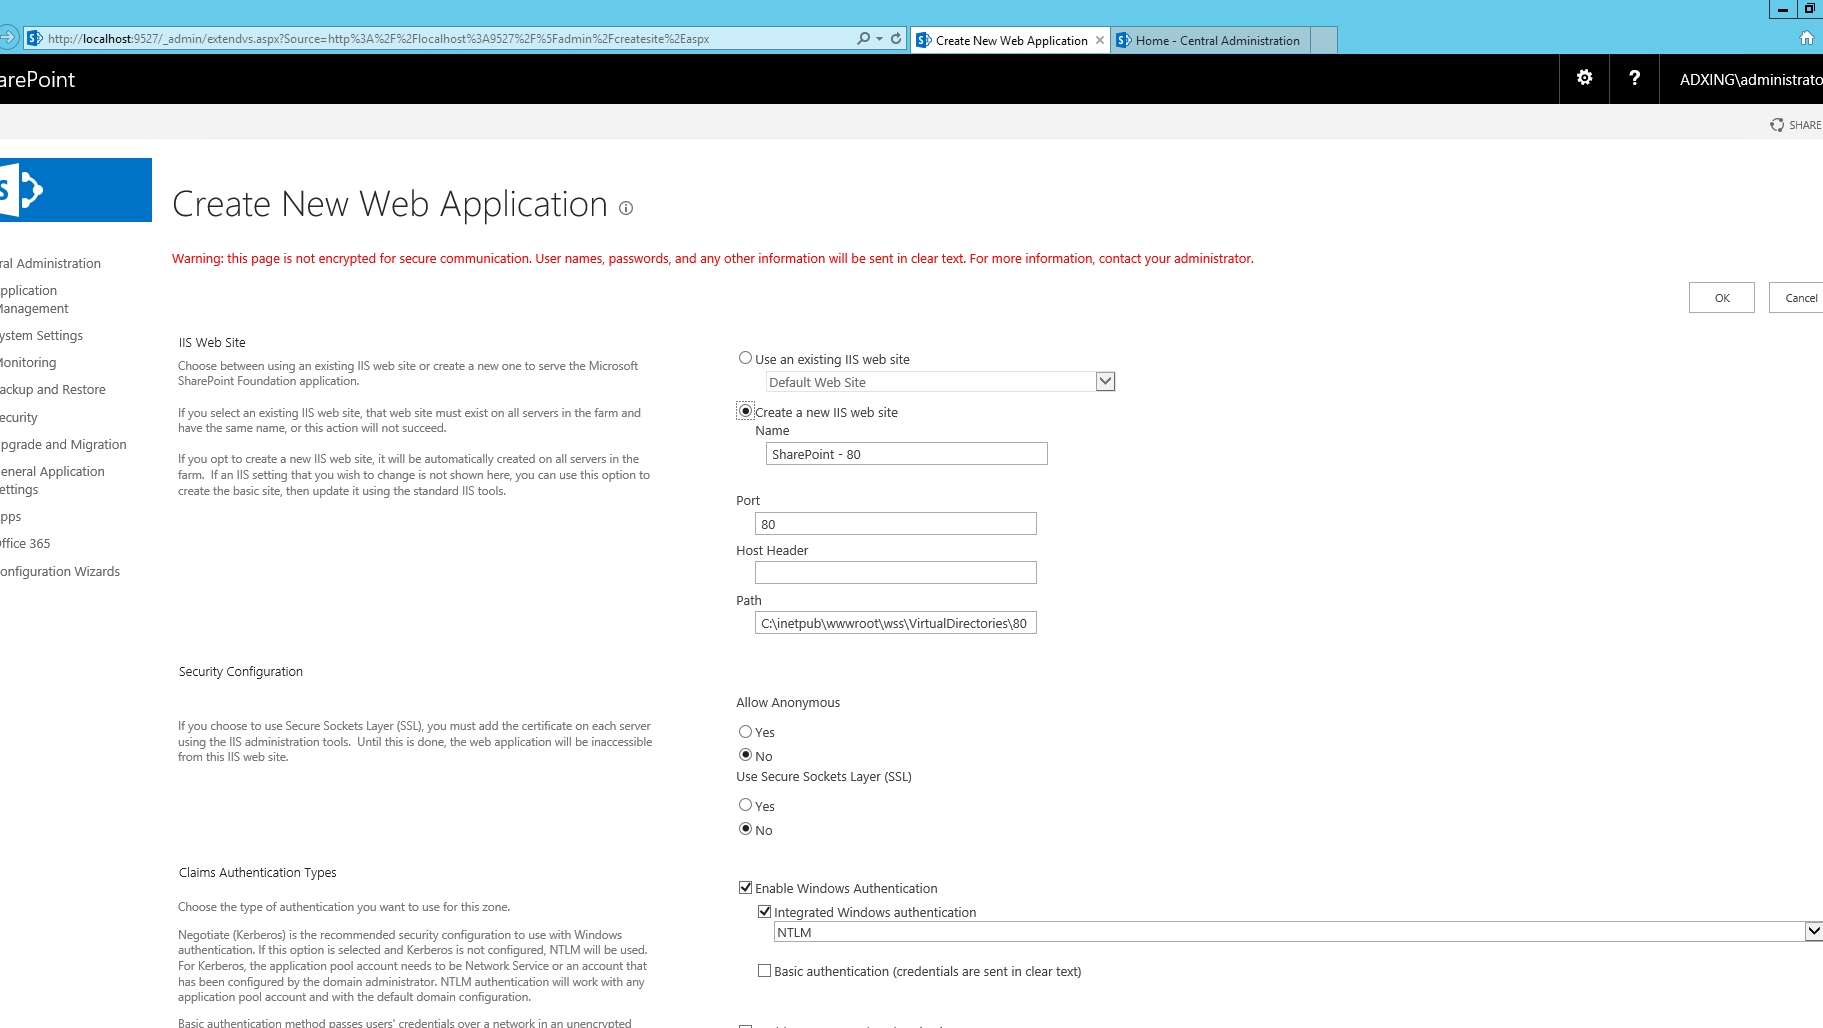
Task: Click the 'Security Configuration' section heading
Action: click(240, 672)
